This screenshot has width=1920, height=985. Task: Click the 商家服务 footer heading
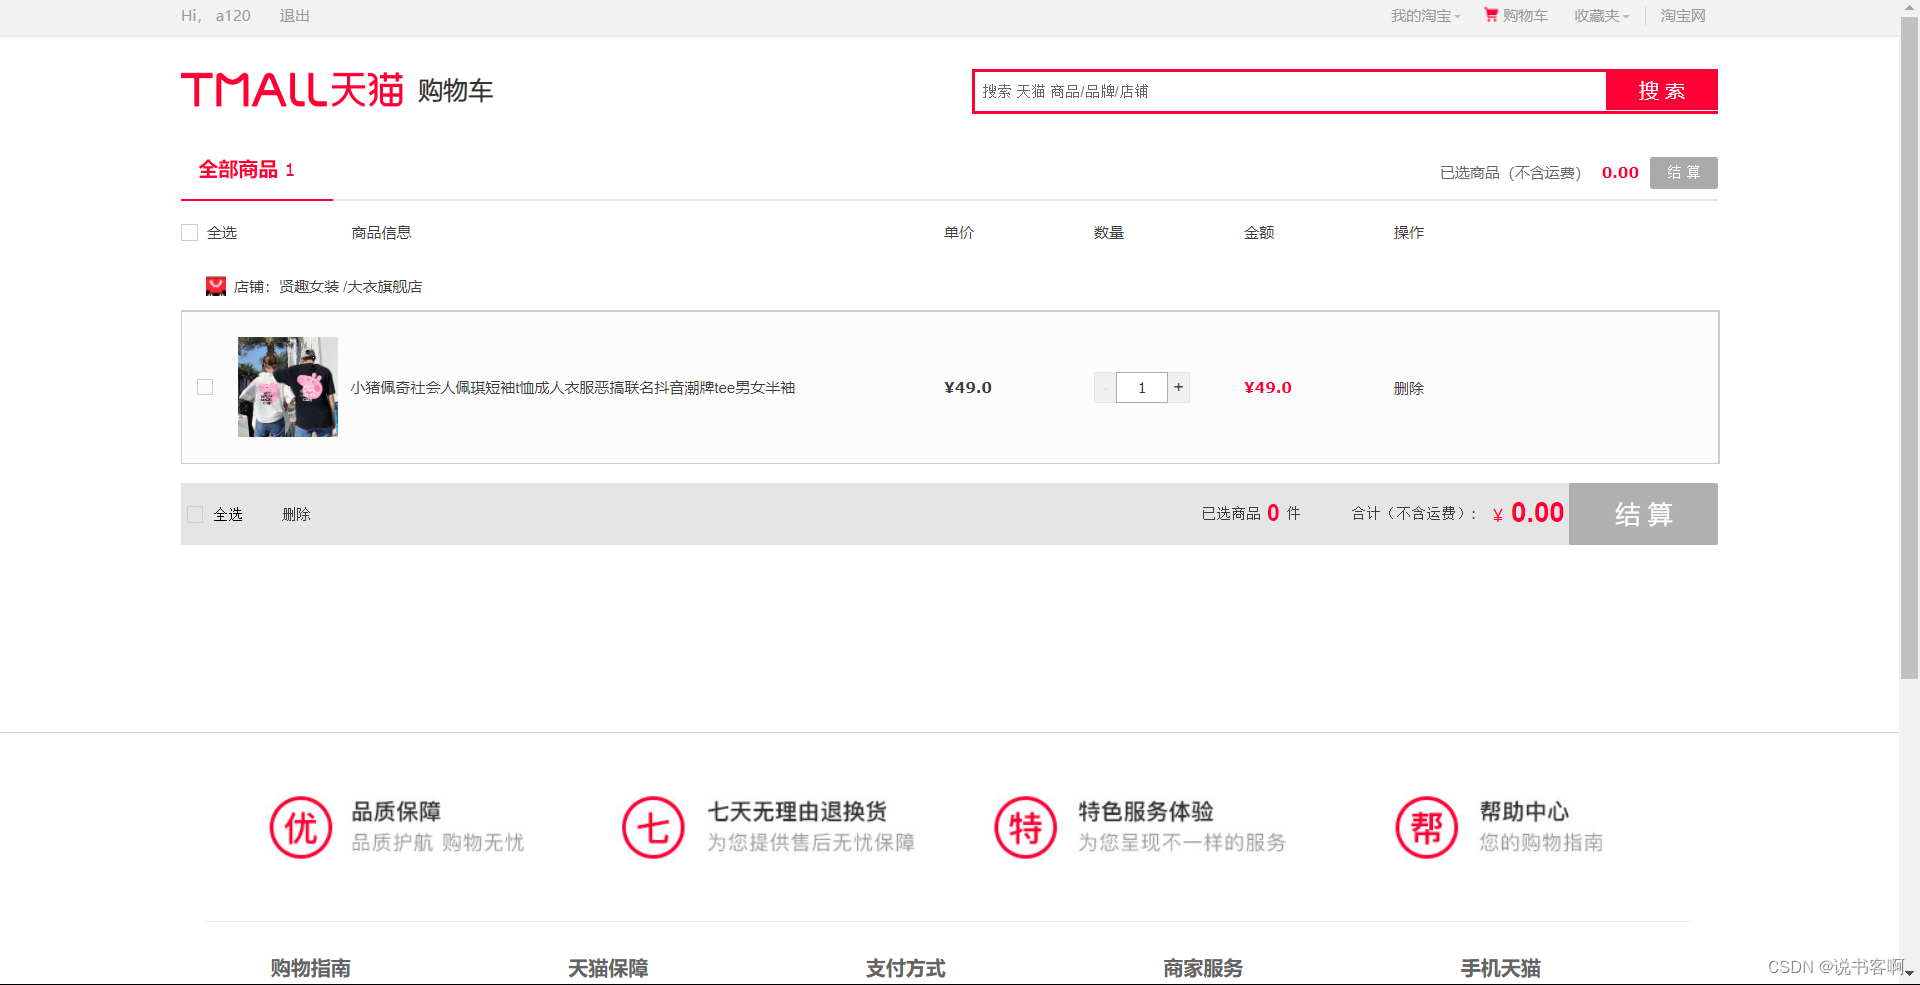pyautogui.click(x=1203, y=968)
